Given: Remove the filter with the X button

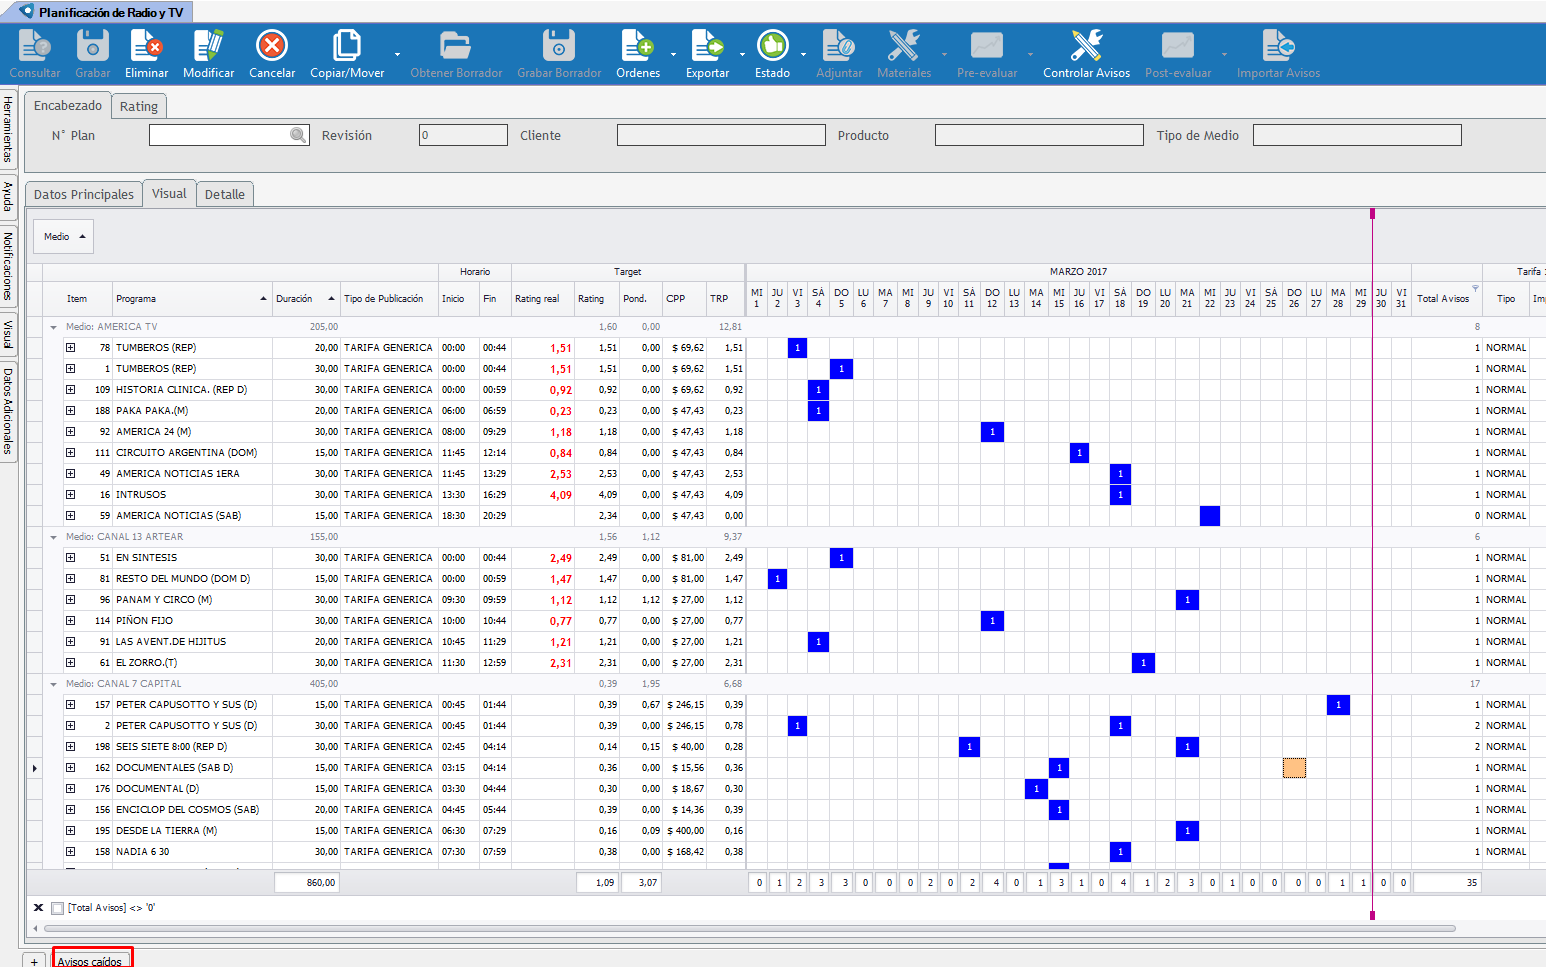Looking at the screenshot, I should [38, 908].
